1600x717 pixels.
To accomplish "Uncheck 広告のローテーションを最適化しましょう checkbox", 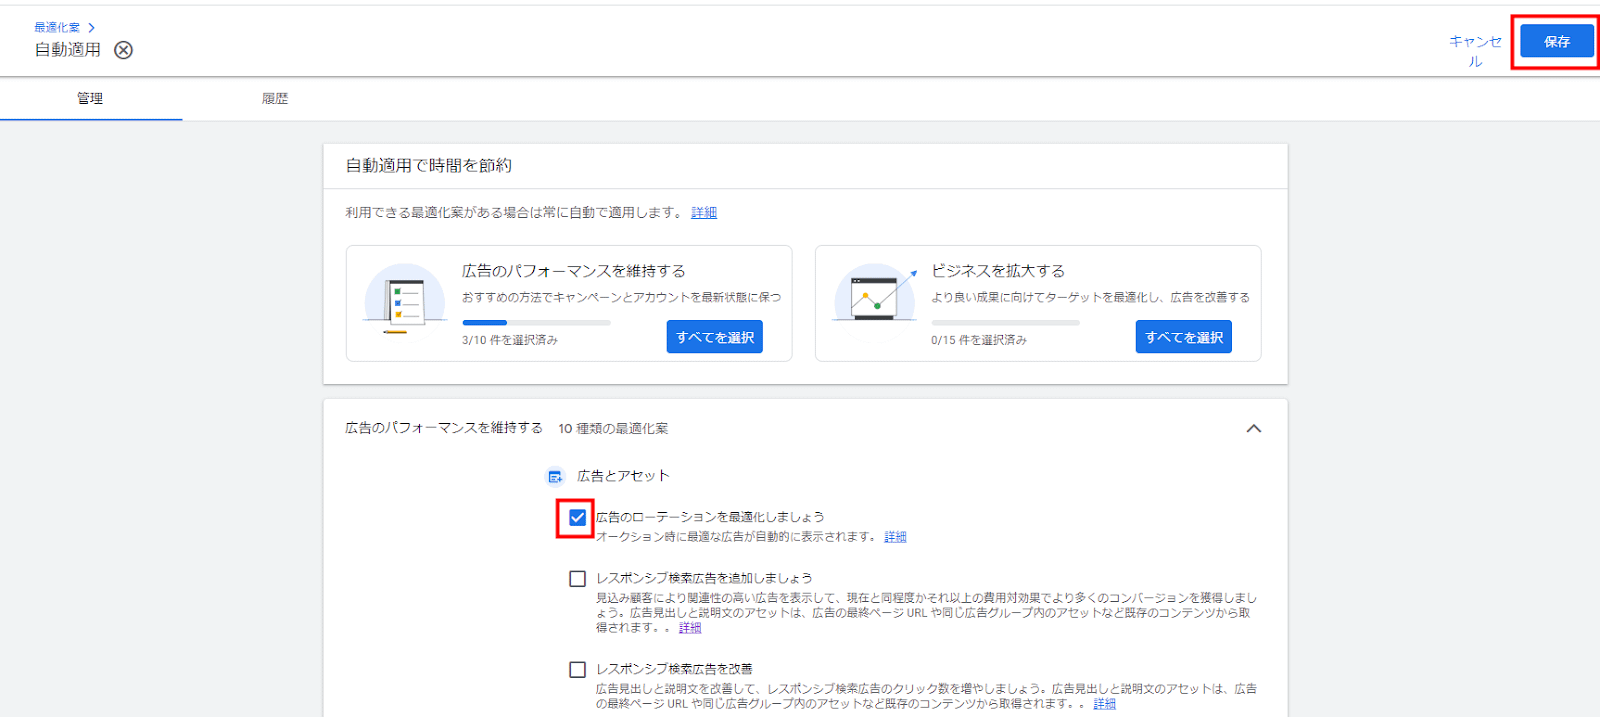I will tap(577, 518).
